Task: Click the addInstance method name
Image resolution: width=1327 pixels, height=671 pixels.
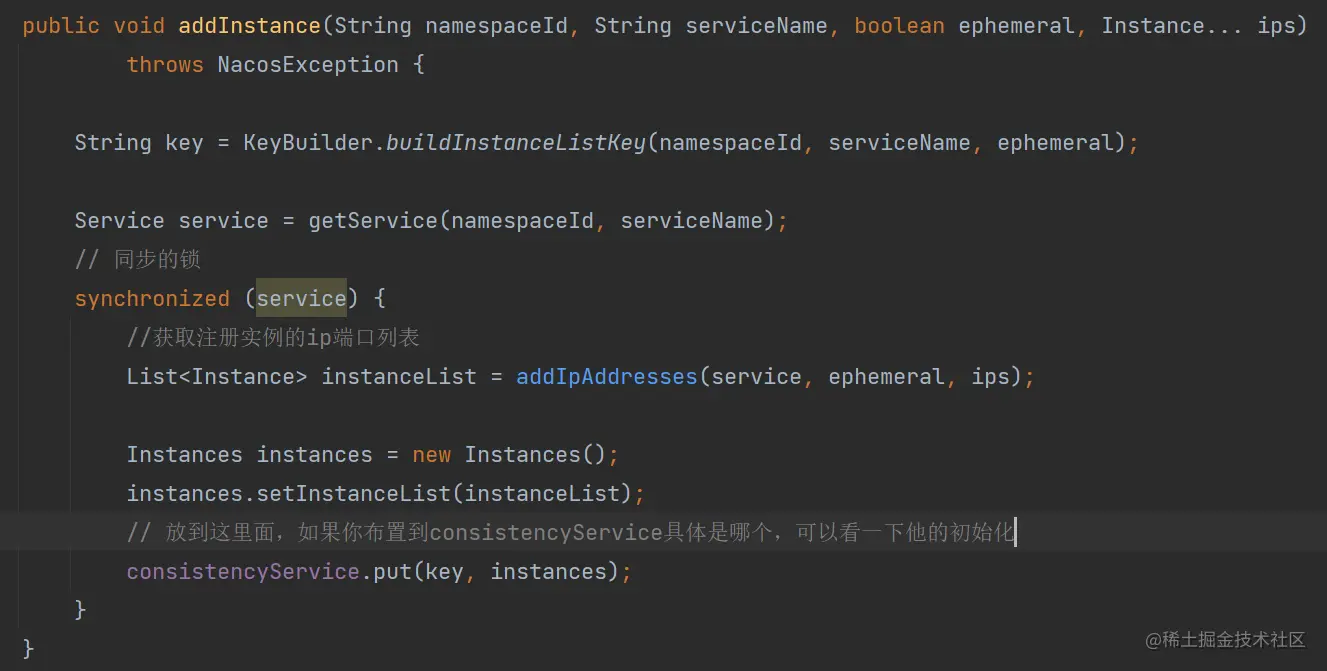Action: (249, 26)
